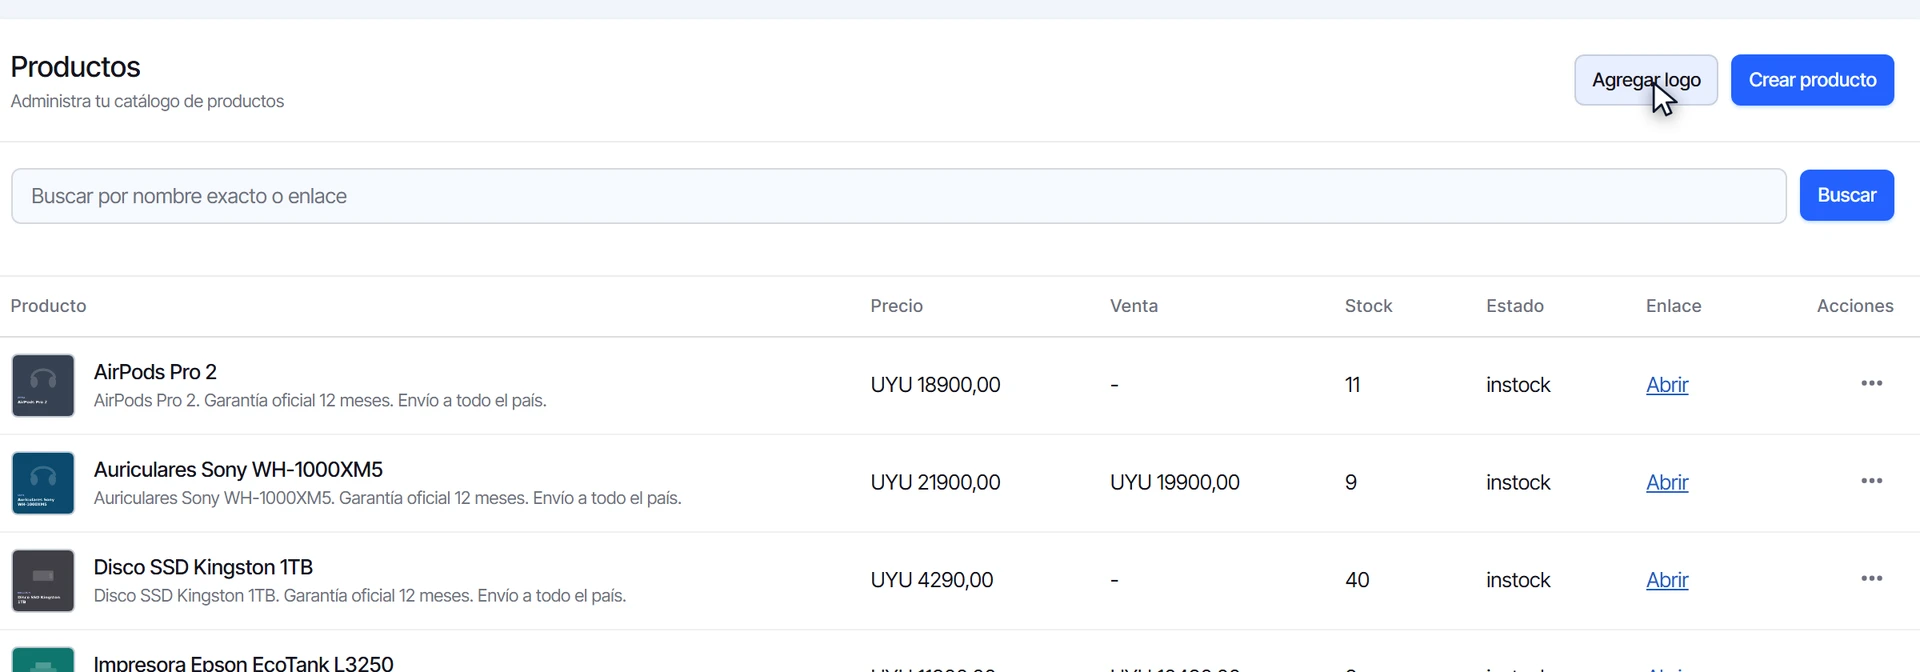Click the Enlace column header
This screenshot has height=672, width=1920.
coord(1673,306)
